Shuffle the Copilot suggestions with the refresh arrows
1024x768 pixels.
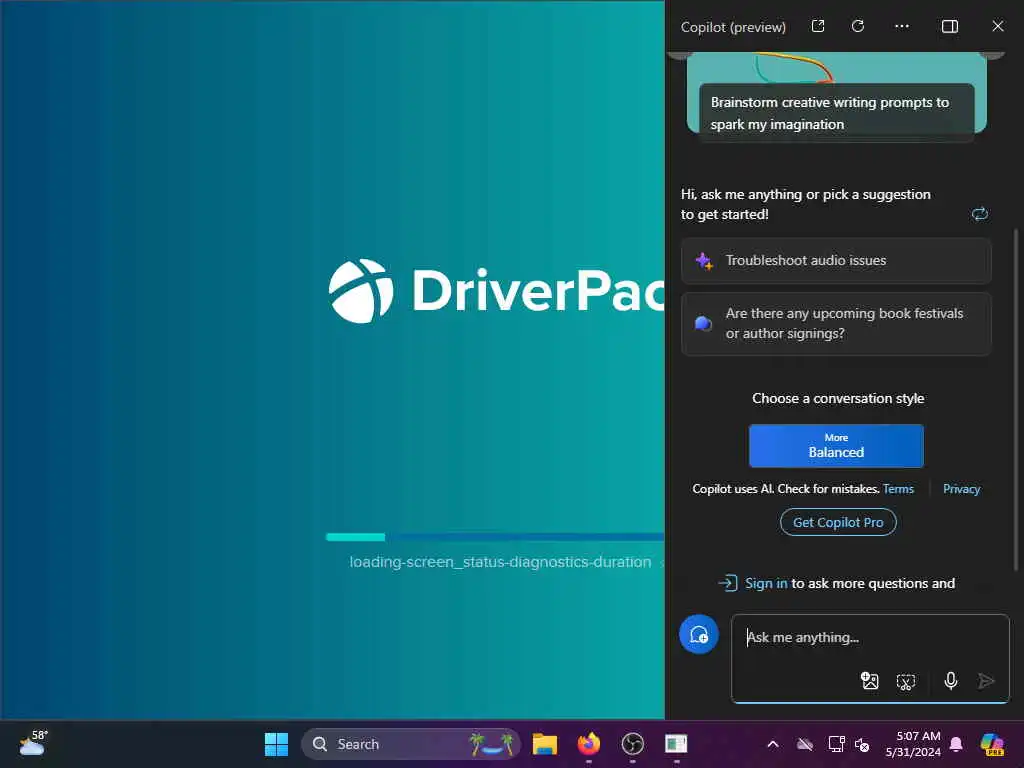pyautogui.click(x=980, y=214)
